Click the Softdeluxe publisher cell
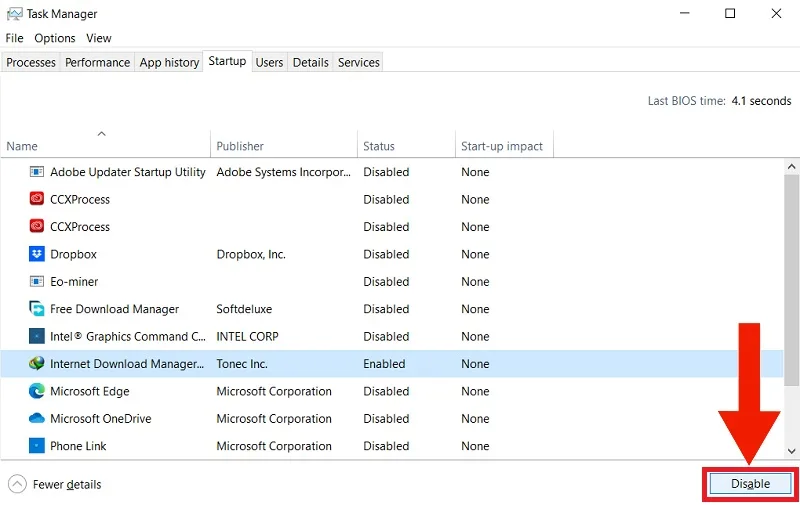The width and height of the screenshot is (800, 505). pos(244,309)
